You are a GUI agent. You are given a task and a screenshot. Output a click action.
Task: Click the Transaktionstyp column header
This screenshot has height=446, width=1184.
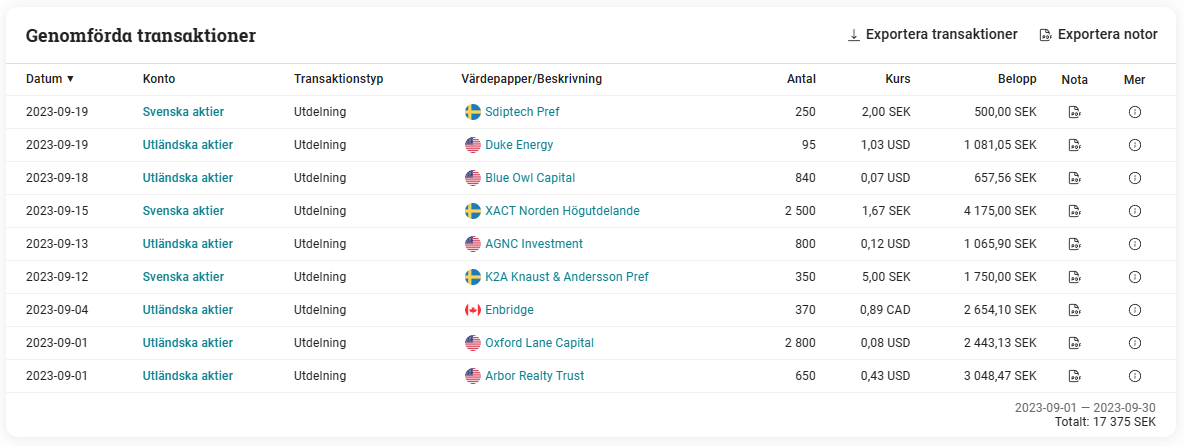(338, 79)
